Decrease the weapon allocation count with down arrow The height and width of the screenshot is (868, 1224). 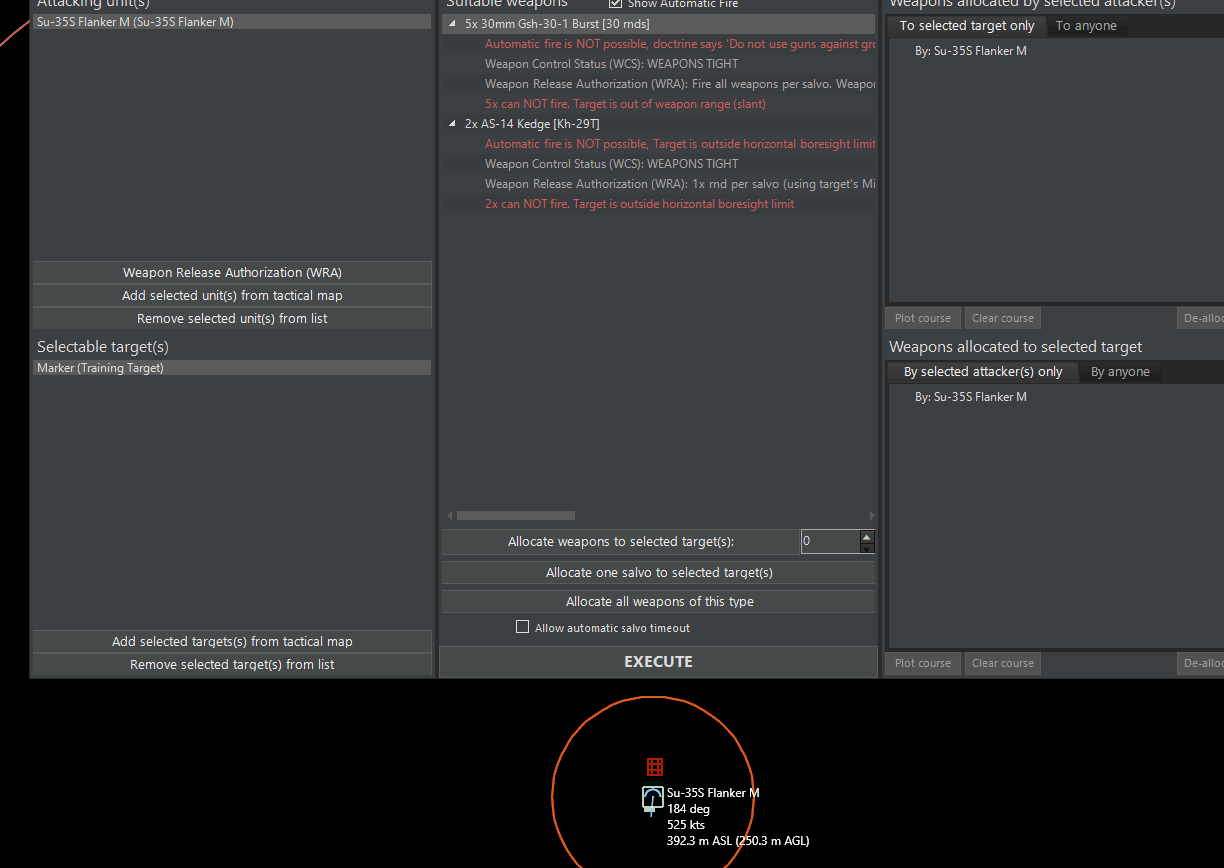867,547
